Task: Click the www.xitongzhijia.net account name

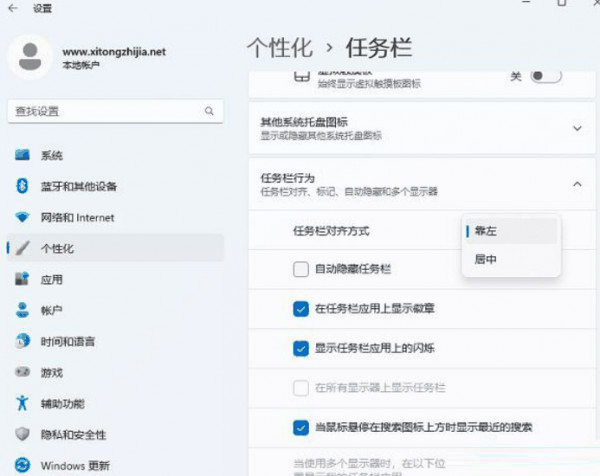Action: pos(114,52)
